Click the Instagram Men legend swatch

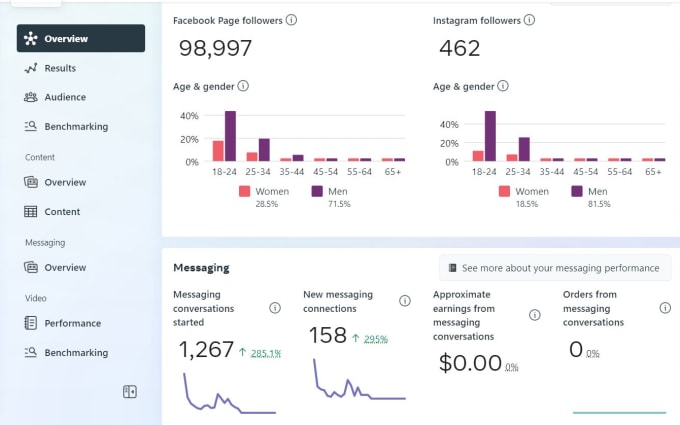point(577,191)
